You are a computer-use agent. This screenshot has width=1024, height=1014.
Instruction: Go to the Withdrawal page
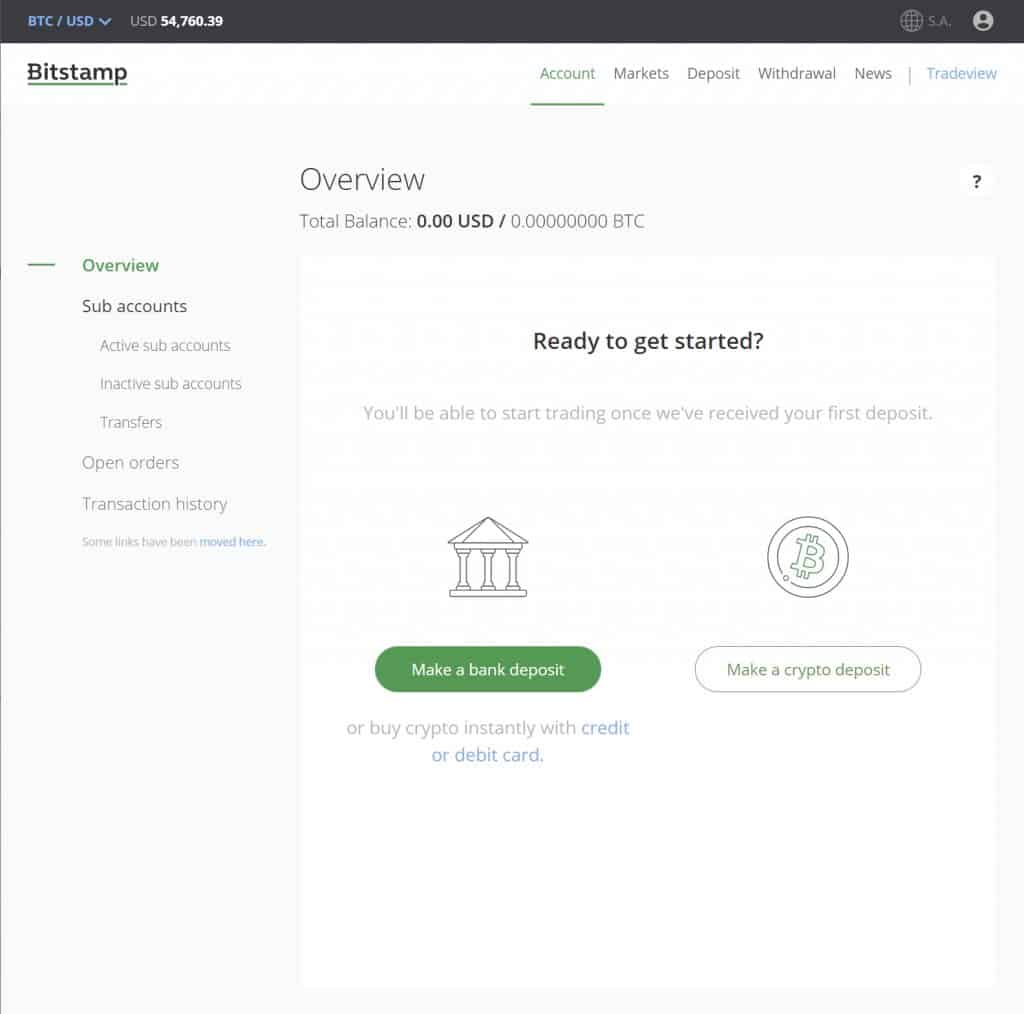797,73
